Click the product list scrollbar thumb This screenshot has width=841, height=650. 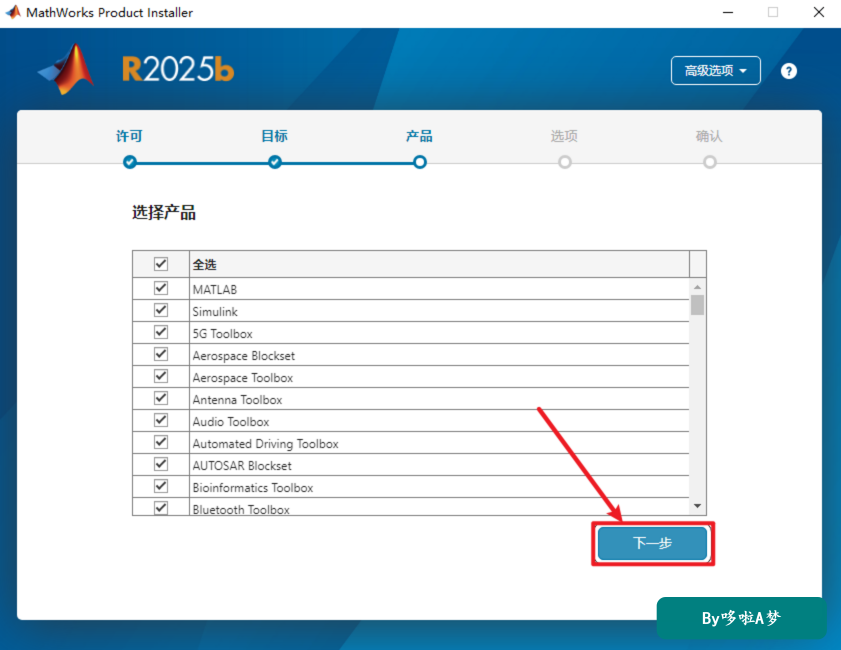tap(697, 306)
